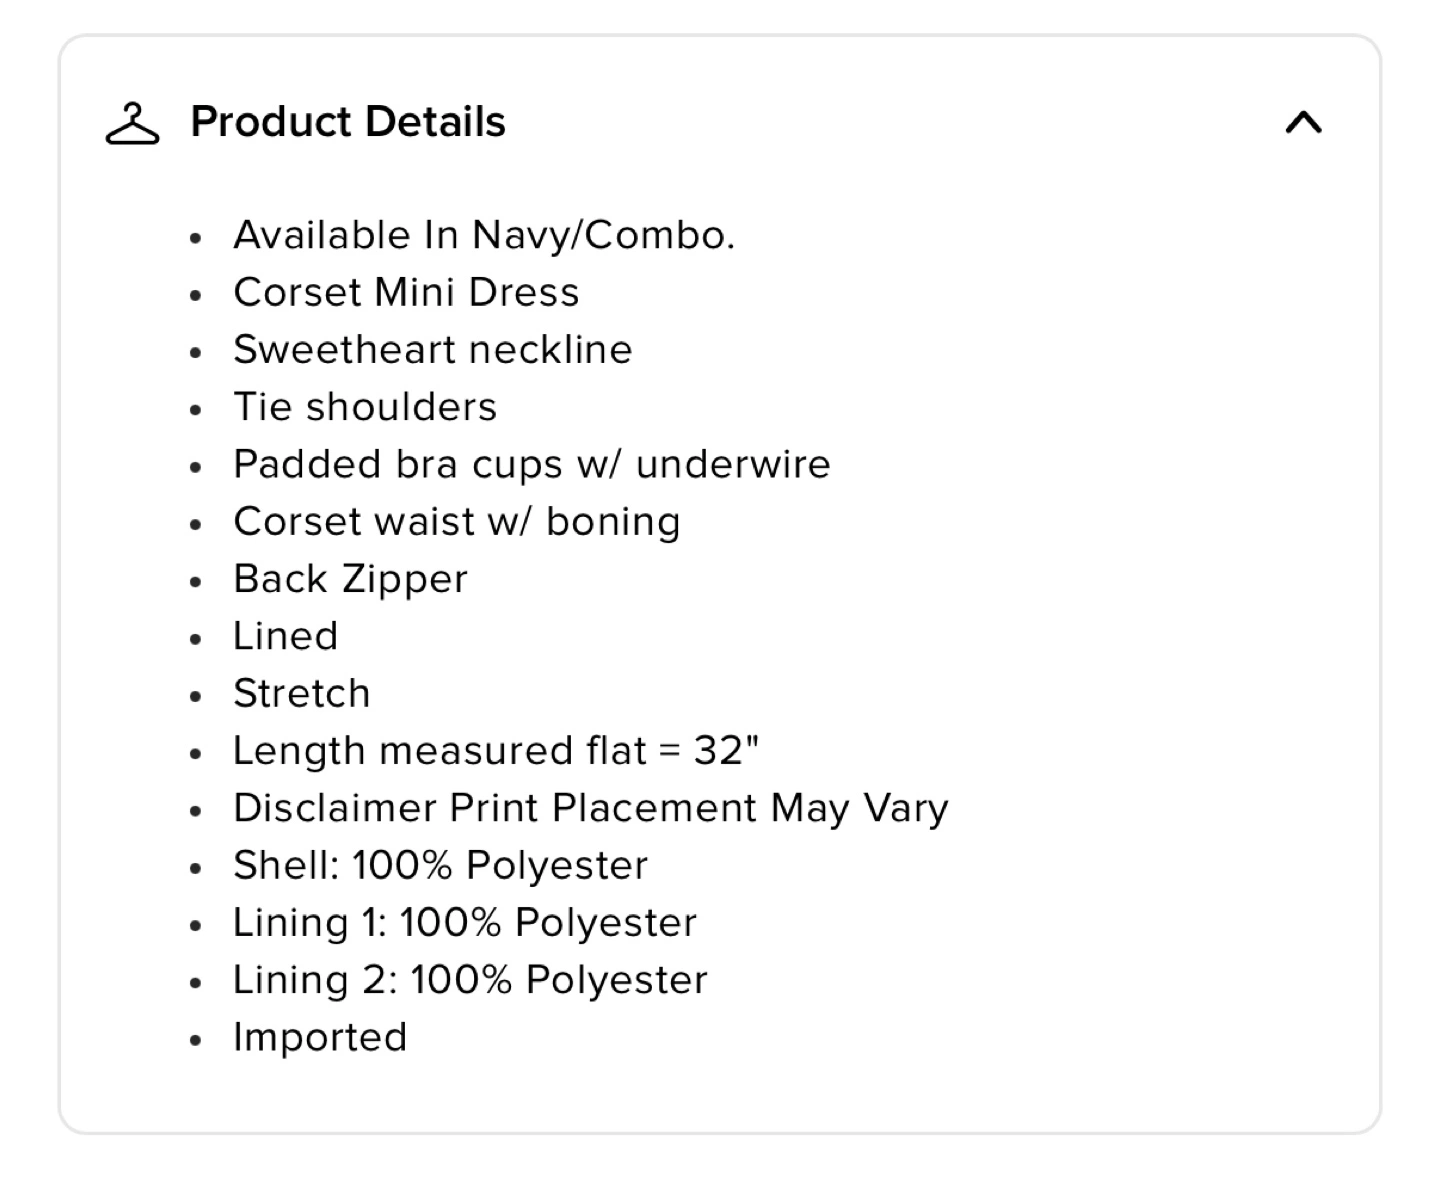Click the Lined list item
This screenshot has width=1440, height=1183.
(x=285, y=636)
